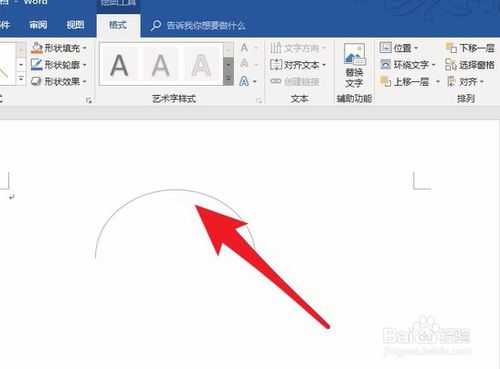500x369 pixels.
Task: Expand the 形状轮廓 dropdown arrow
Action: tap(85, 65)
